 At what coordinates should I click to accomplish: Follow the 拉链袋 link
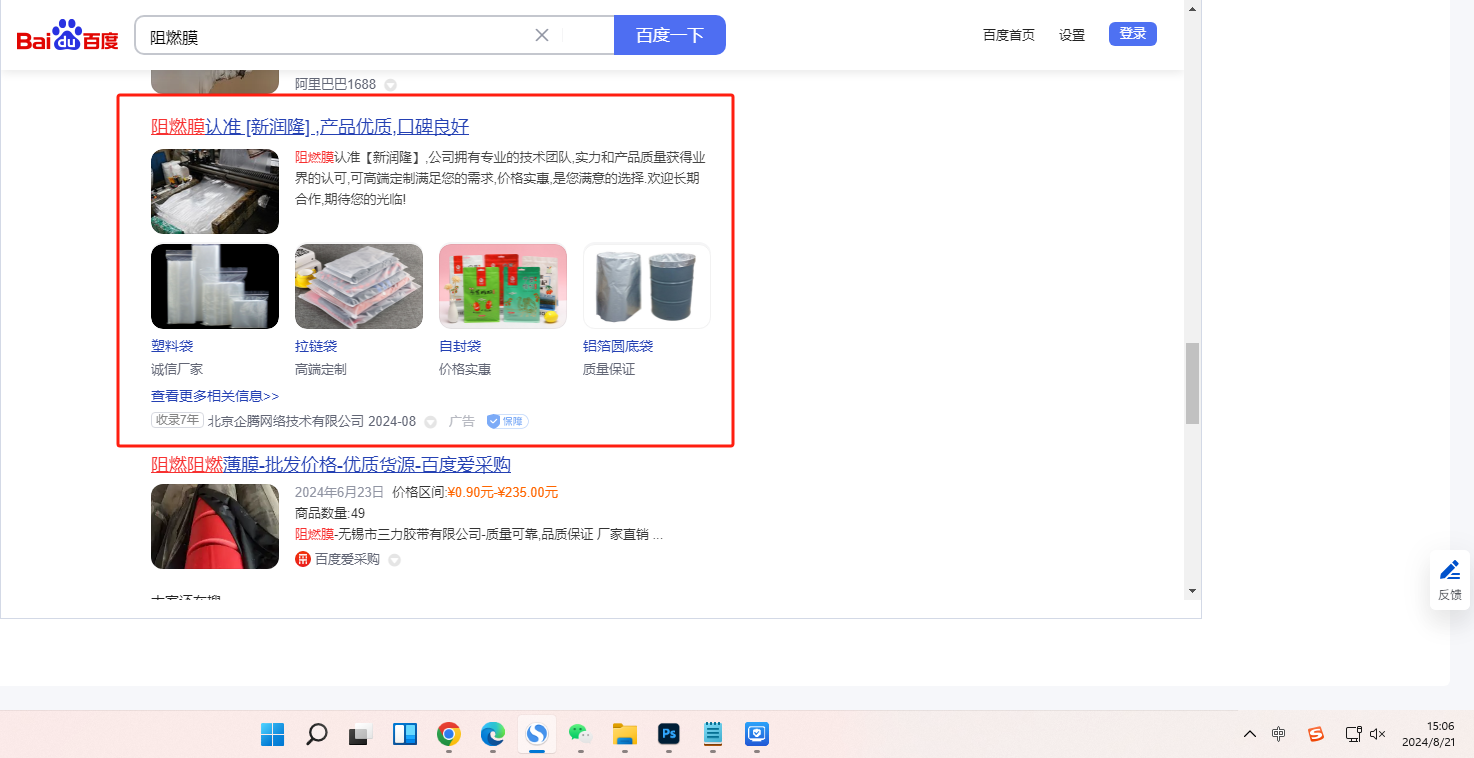click(x=316, y=346)
